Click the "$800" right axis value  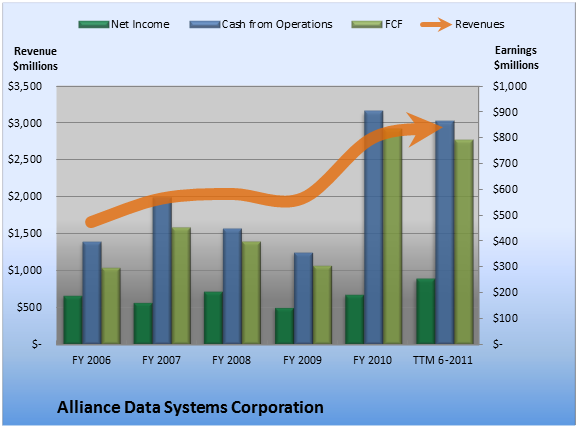pyautogui.click(x=506, y=137)
